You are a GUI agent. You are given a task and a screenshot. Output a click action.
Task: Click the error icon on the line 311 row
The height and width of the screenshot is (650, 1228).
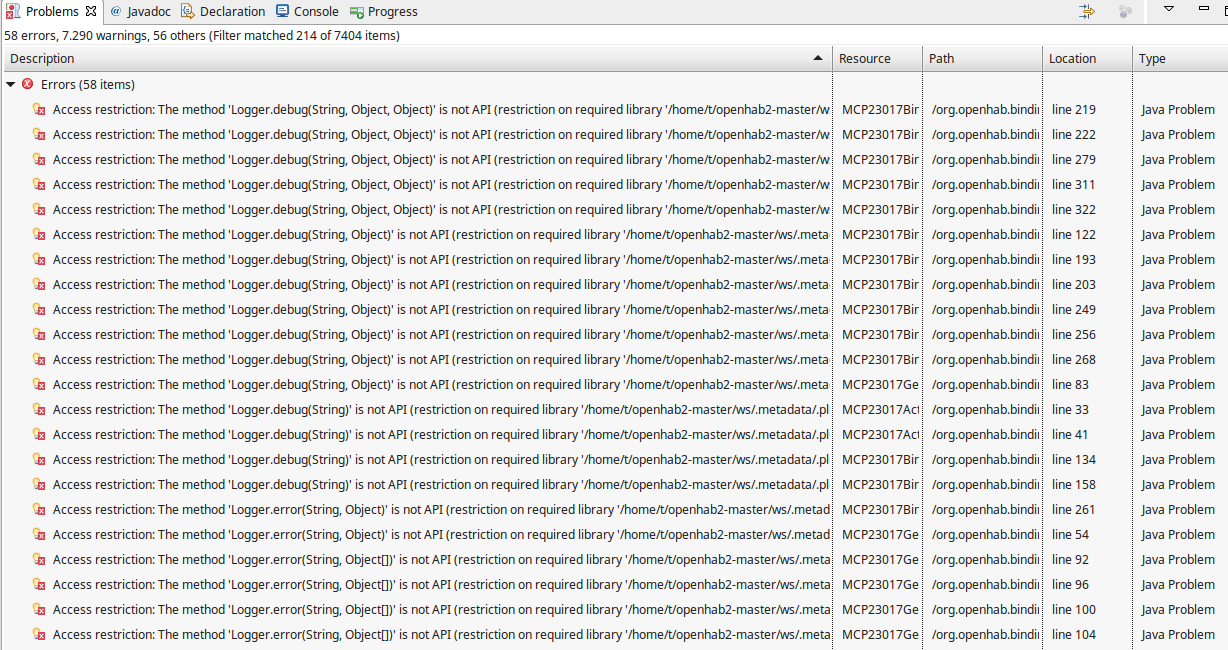pos(39,184)
